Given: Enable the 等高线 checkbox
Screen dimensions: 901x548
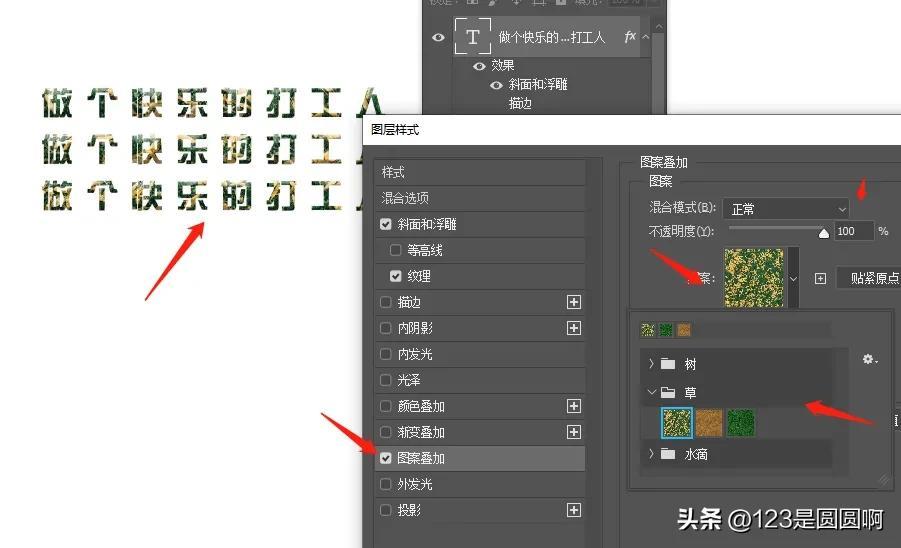Looking at the screenshot, I should (x=395, y=250).
